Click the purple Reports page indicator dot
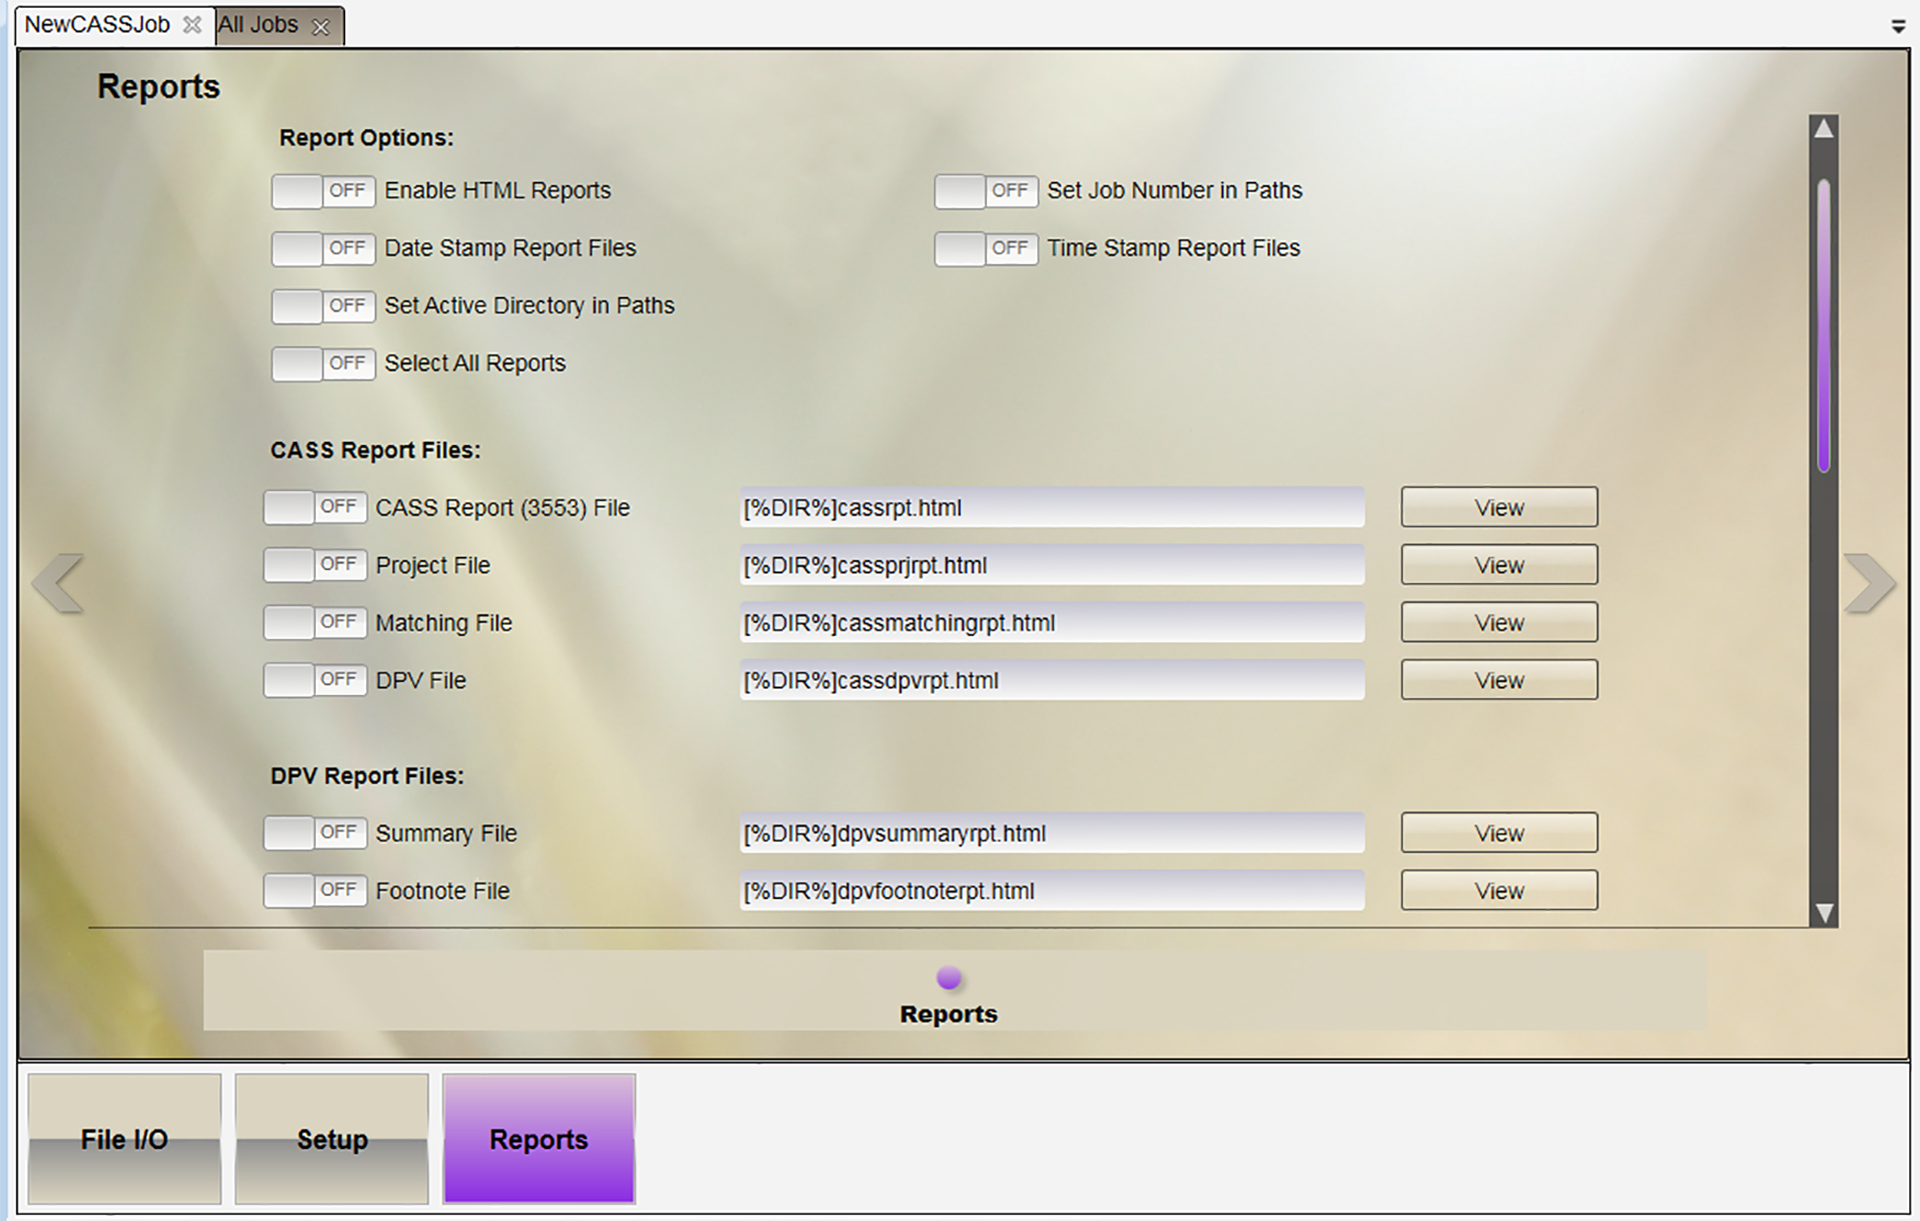This screenshot has height=1221, width=1920. [x=949, y=978]
